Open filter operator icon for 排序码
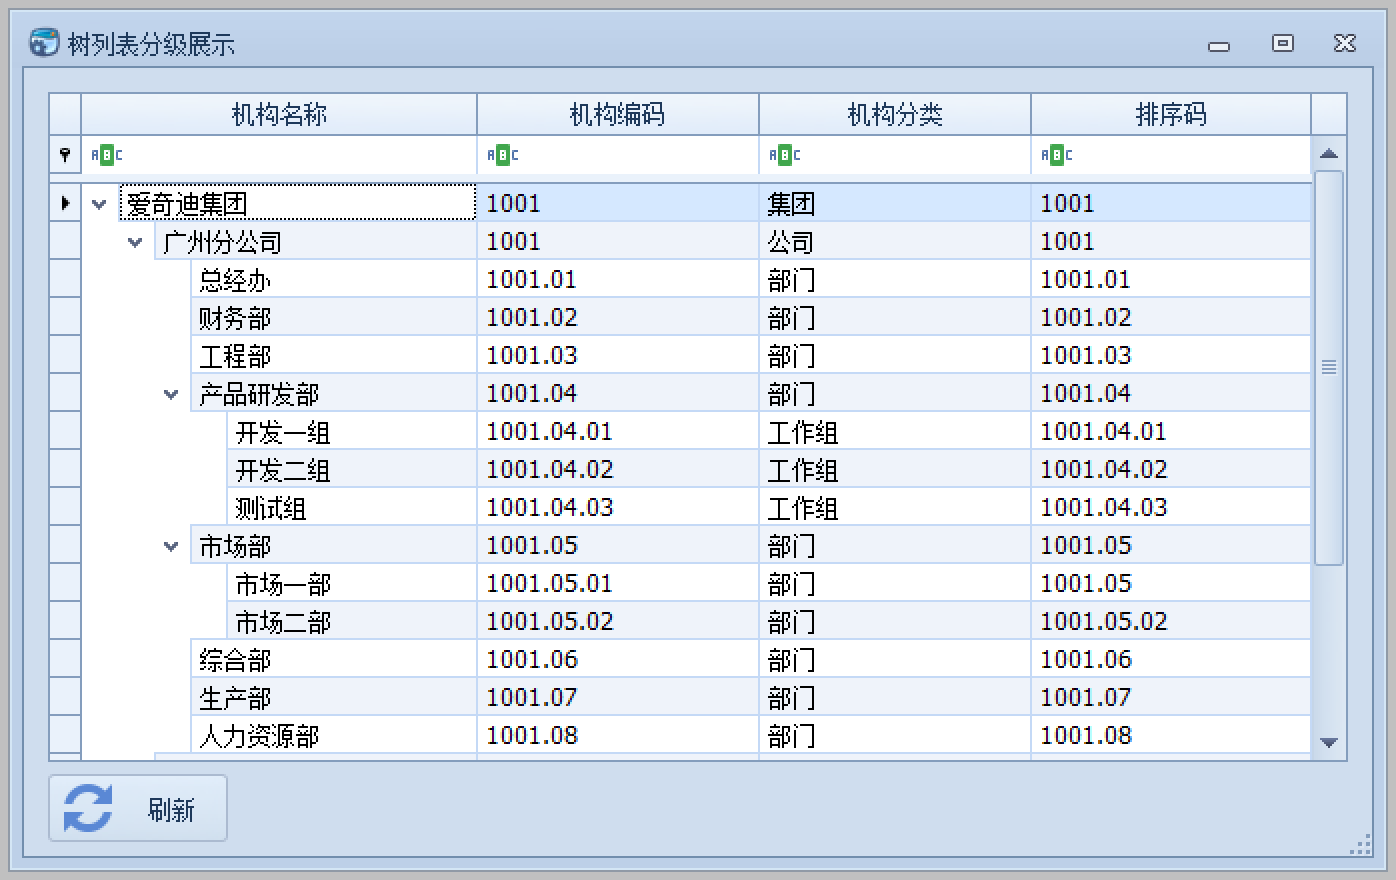 [x=1056, y=155]
